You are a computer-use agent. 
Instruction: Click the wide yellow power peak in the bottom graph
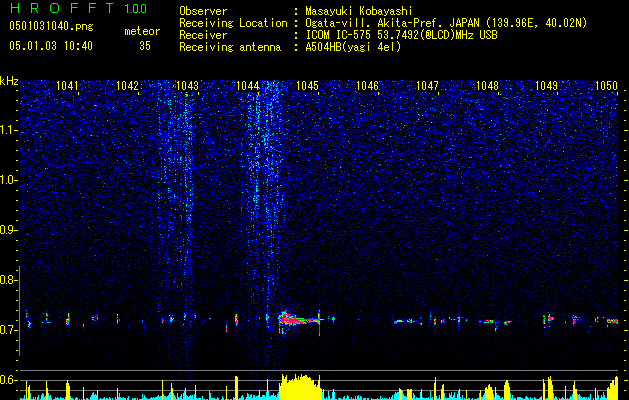coord(300,387)
